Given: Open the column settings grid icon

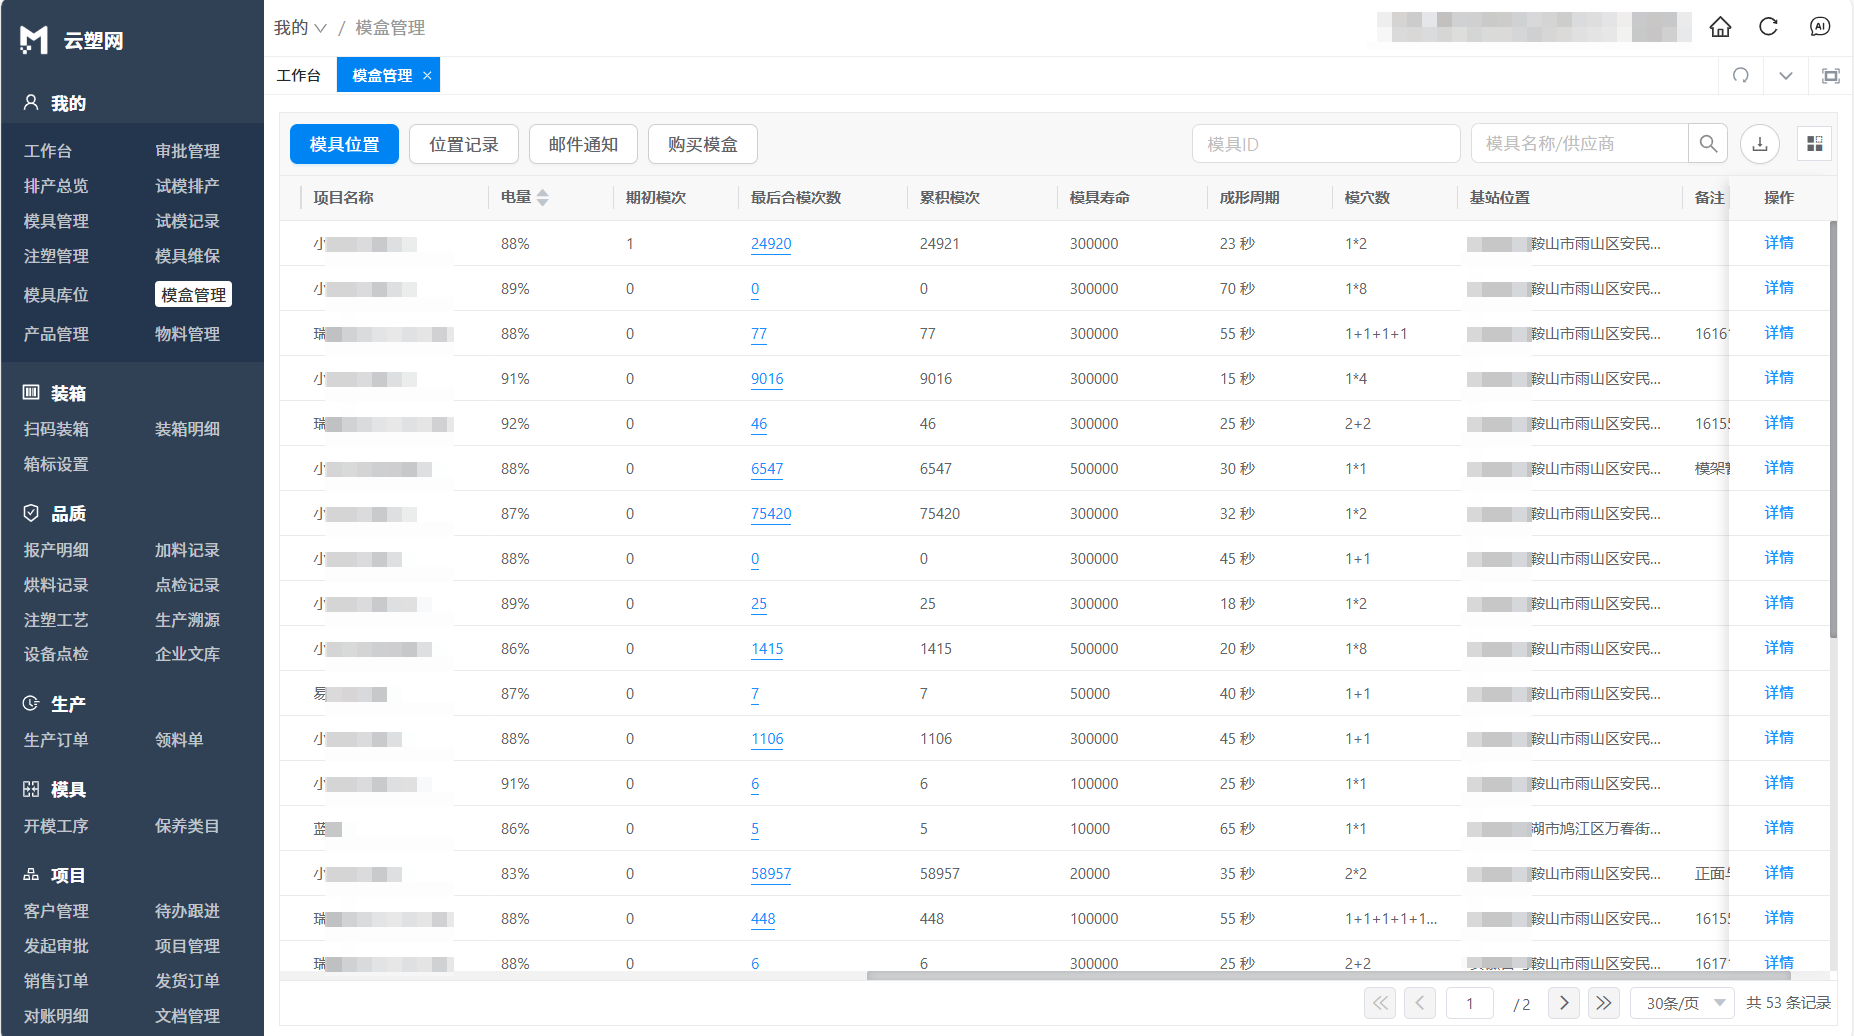Looking at the screenshot, I should (x=1814, y=143).
